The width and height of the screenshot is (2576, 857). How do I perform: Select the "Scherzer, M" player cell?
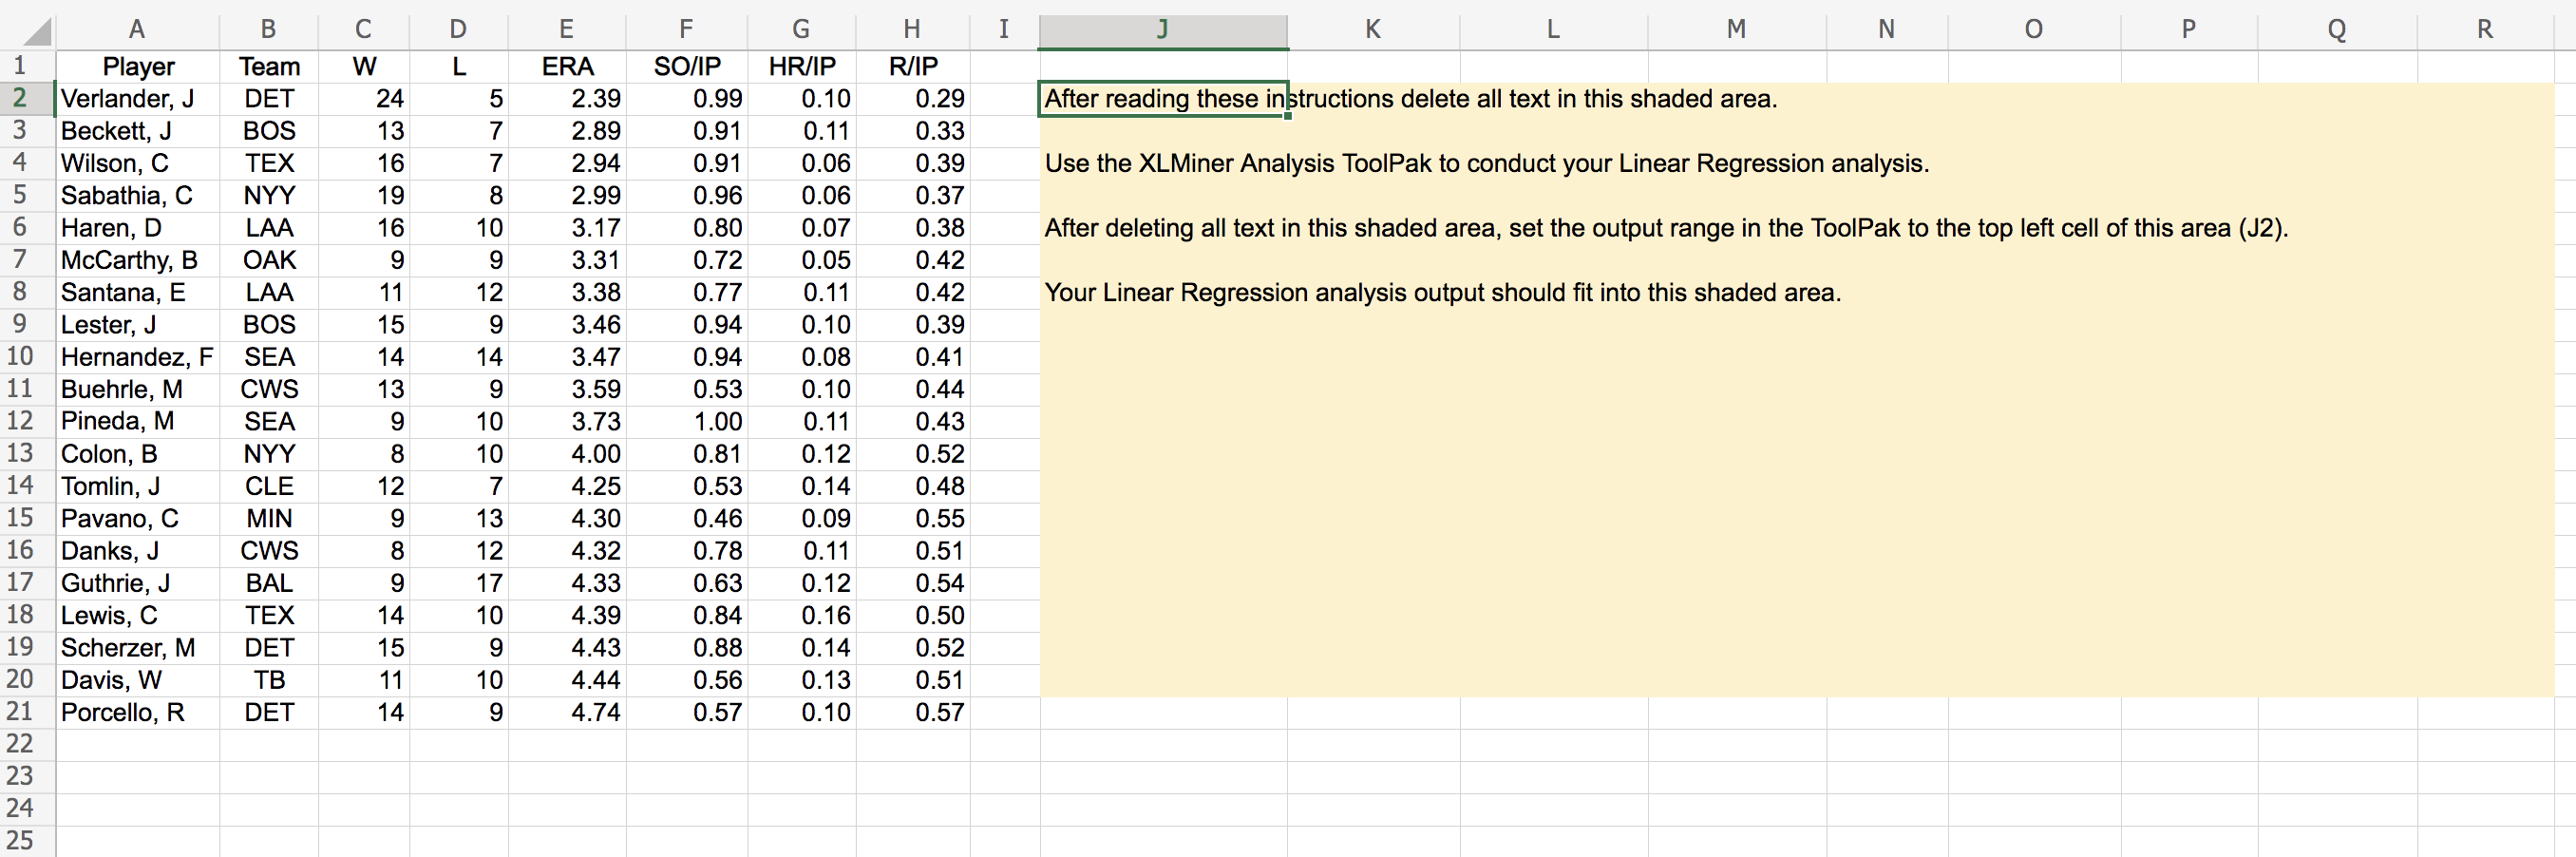pos(138,648)
